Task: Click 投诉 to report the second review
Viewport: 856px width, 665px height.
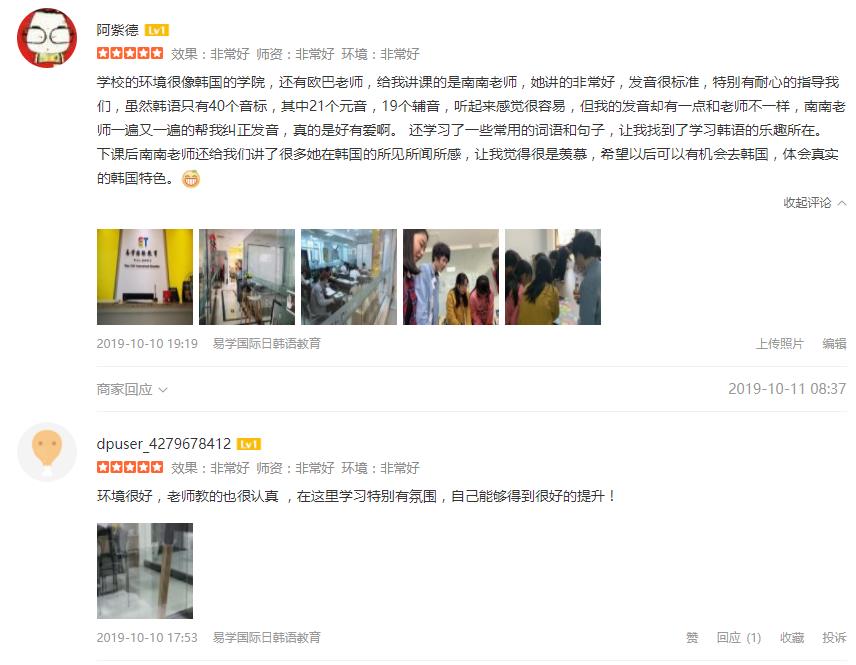Action: point(834,637)
